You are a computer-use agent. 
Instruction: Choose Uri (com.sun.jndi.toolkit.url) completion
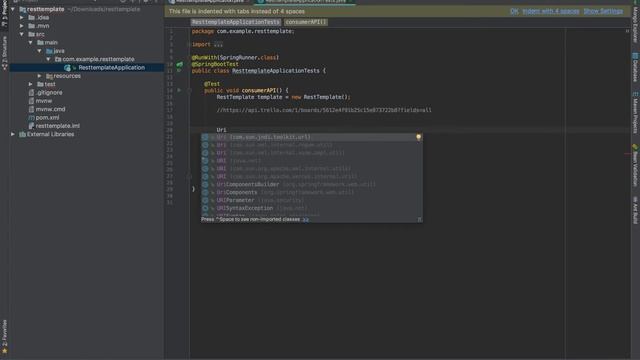click(311, 137)
